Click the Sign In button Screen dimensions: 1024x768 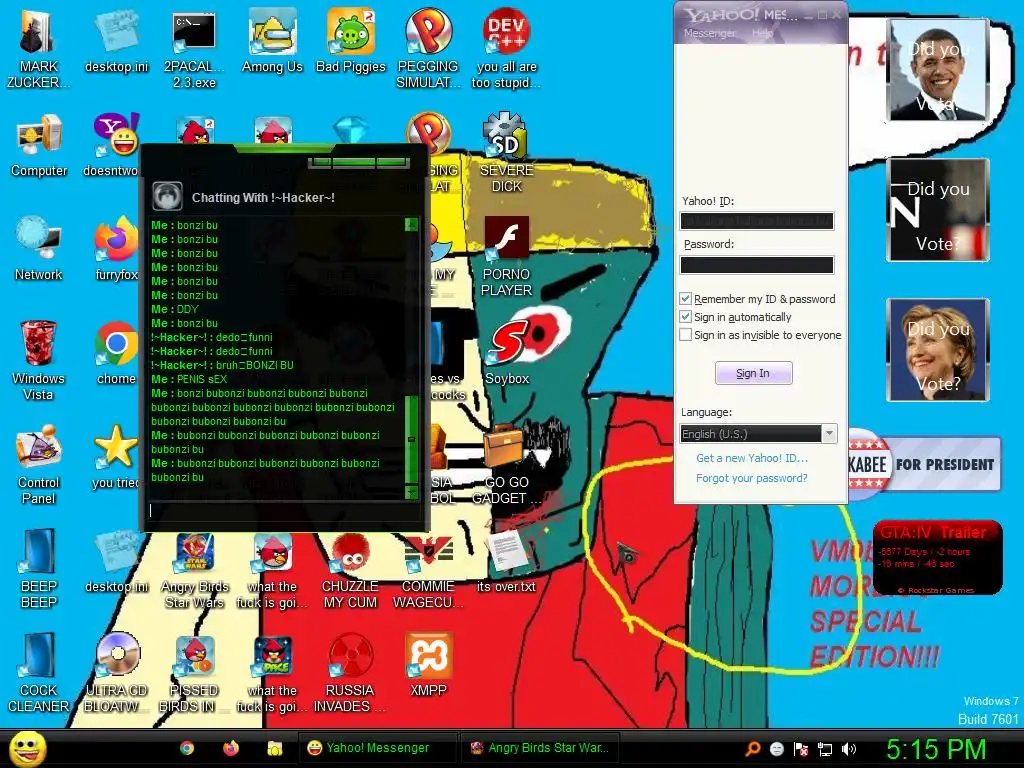(753, 373)
